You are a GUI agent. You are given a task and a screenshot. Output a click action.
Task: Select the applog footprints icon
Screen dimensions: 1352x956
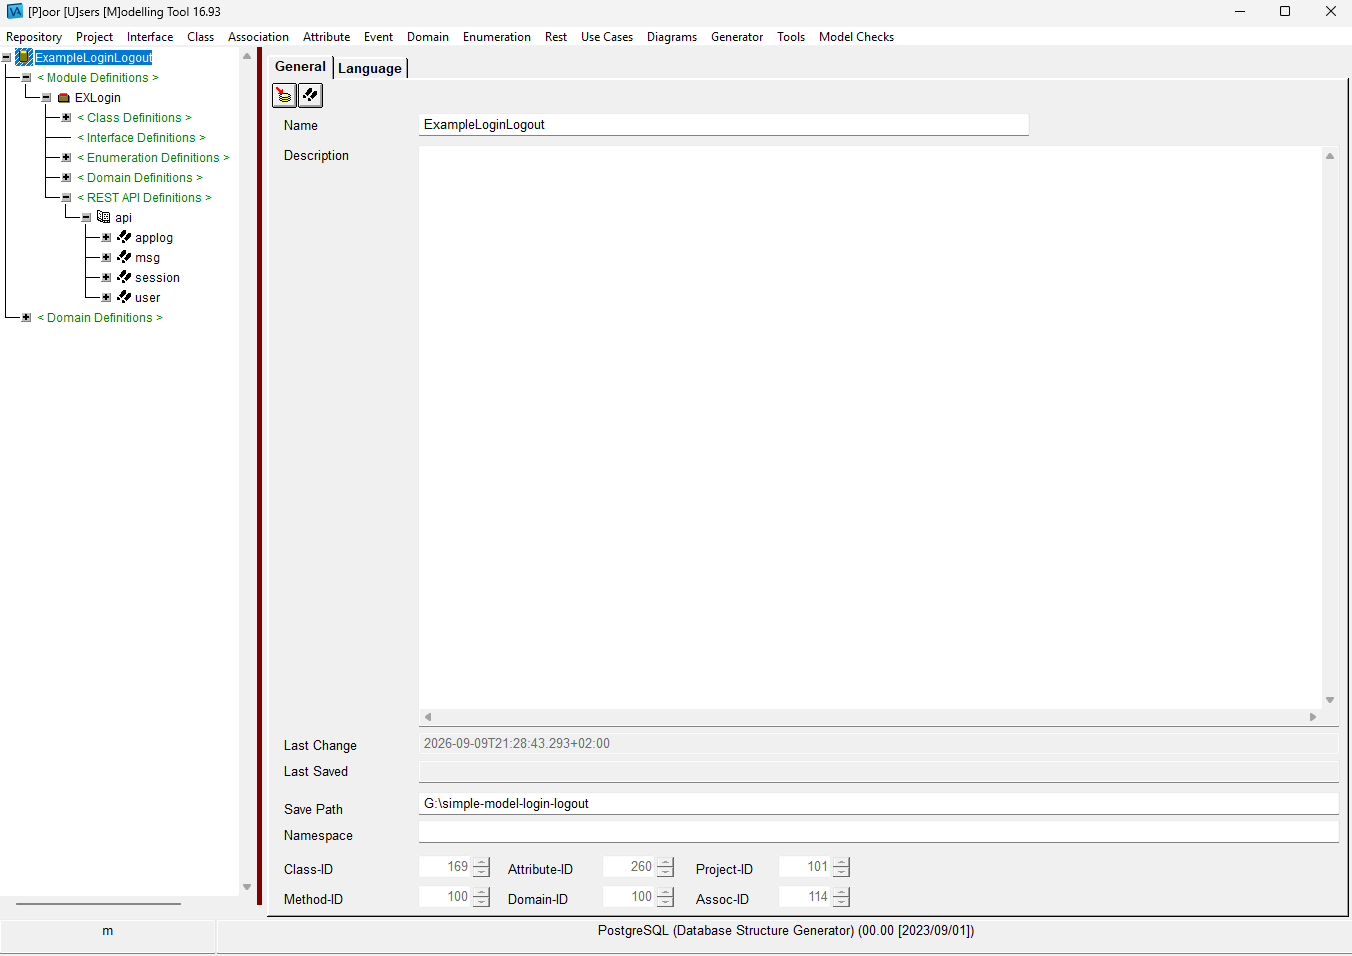[124, 237]
